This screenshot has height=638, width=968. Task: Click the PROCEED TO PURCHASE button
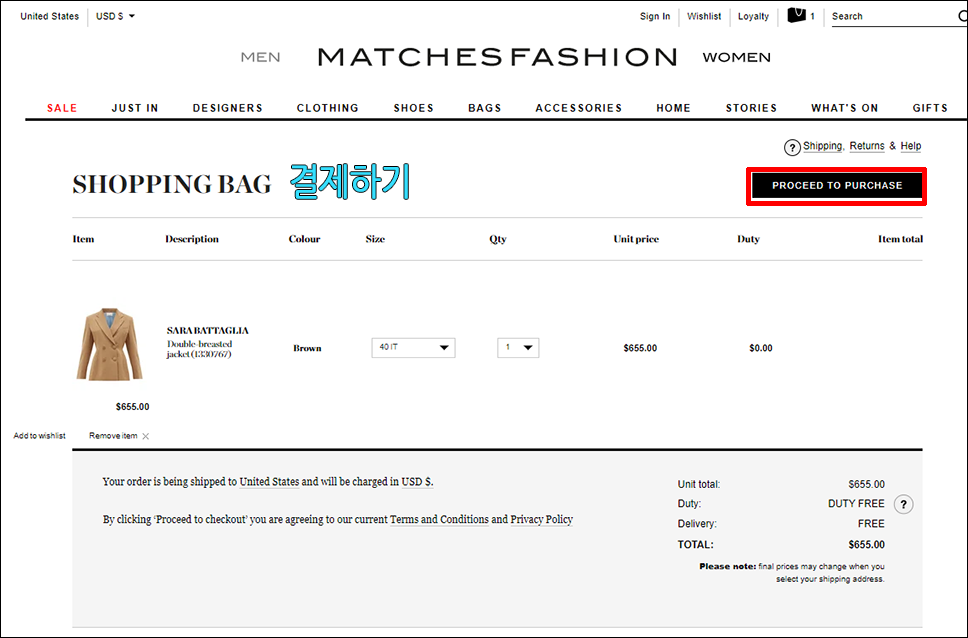[x=837, y=185]
